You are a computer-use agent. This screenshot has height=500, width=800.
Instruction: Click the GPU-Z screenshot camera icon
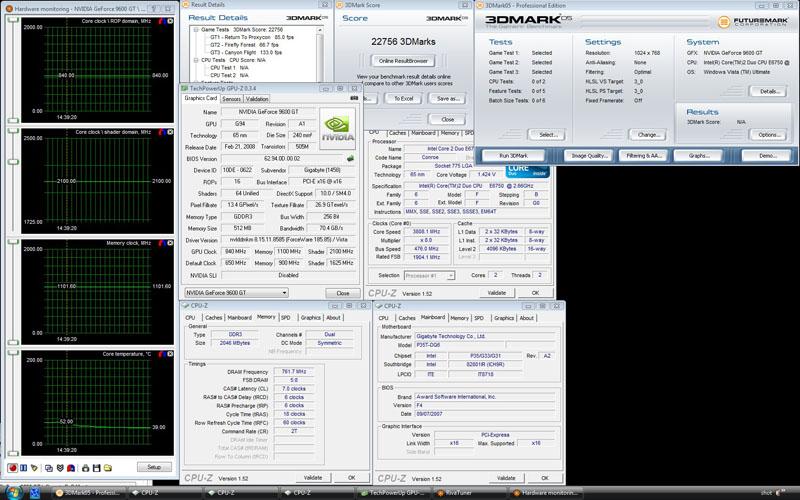point(354,98)
